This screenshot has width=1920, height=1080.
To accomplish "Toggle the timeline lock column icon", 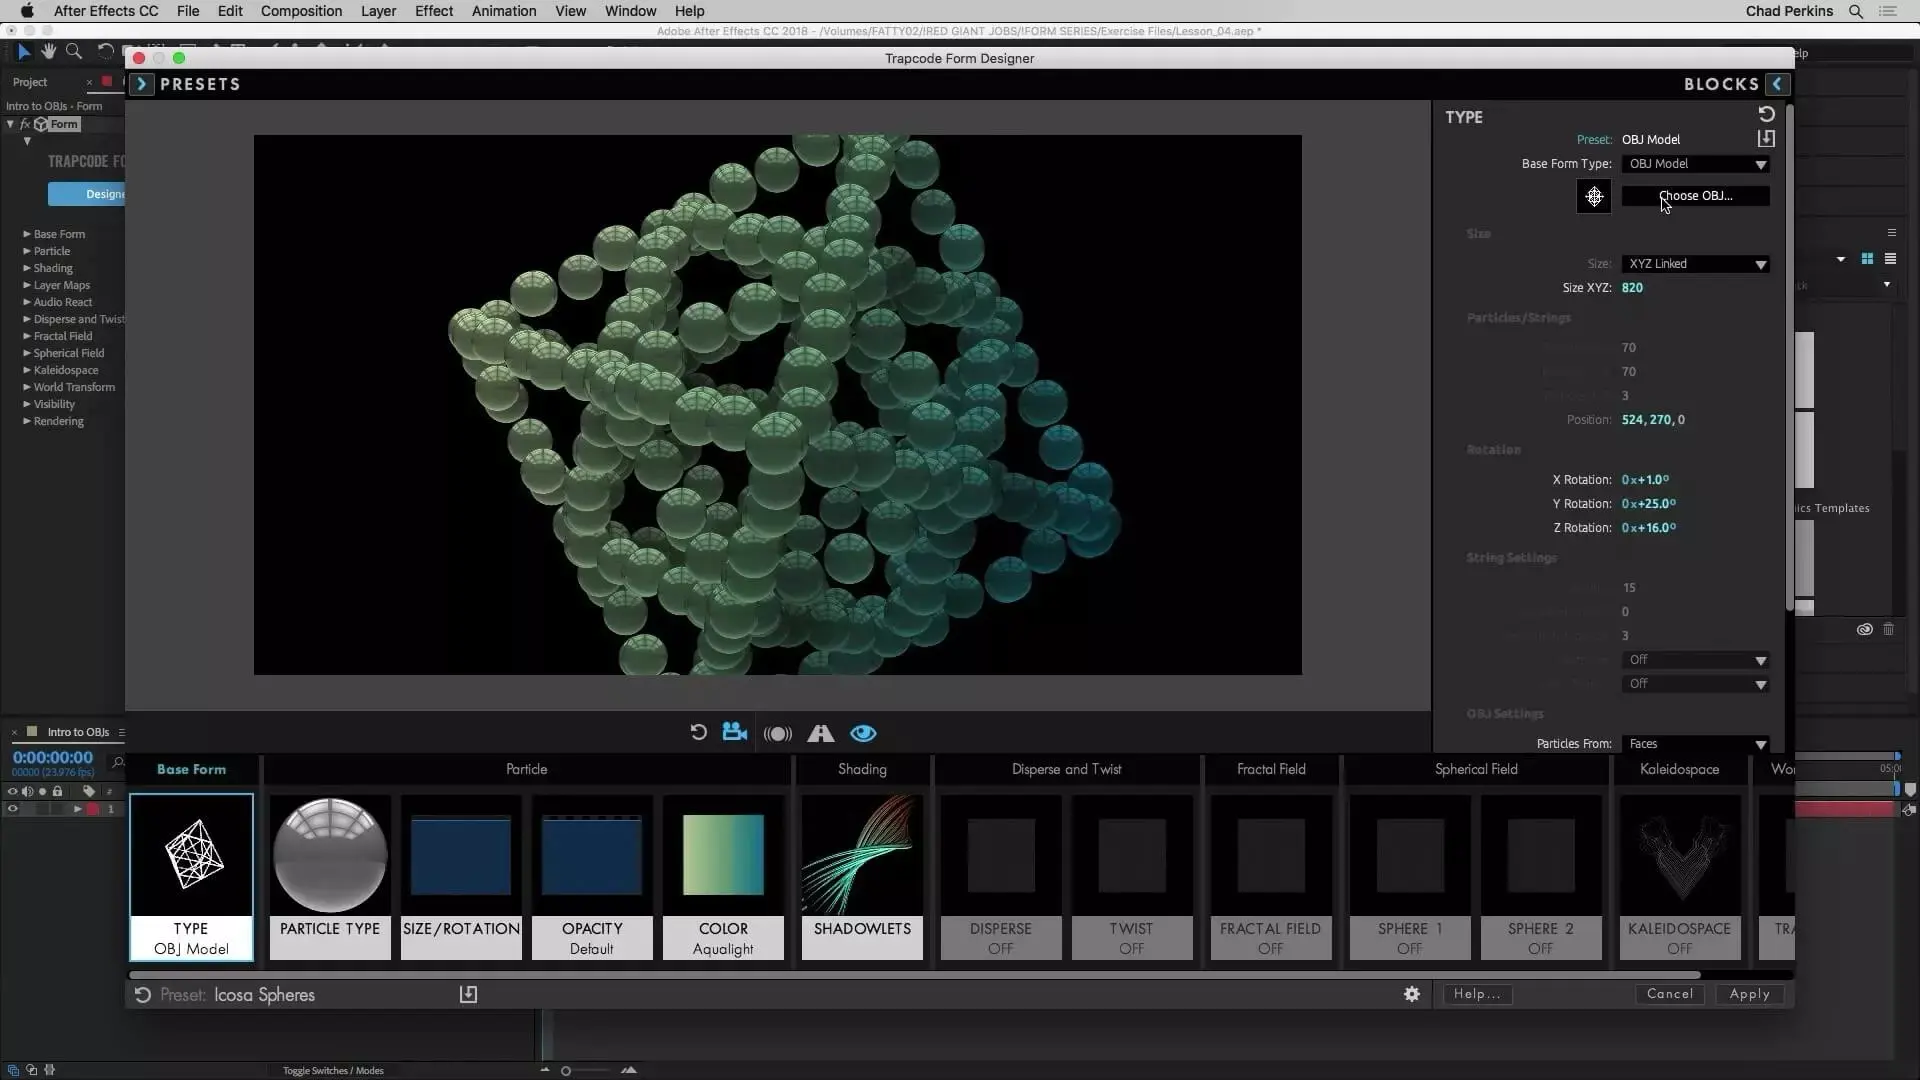I will (x=57, y=791).
